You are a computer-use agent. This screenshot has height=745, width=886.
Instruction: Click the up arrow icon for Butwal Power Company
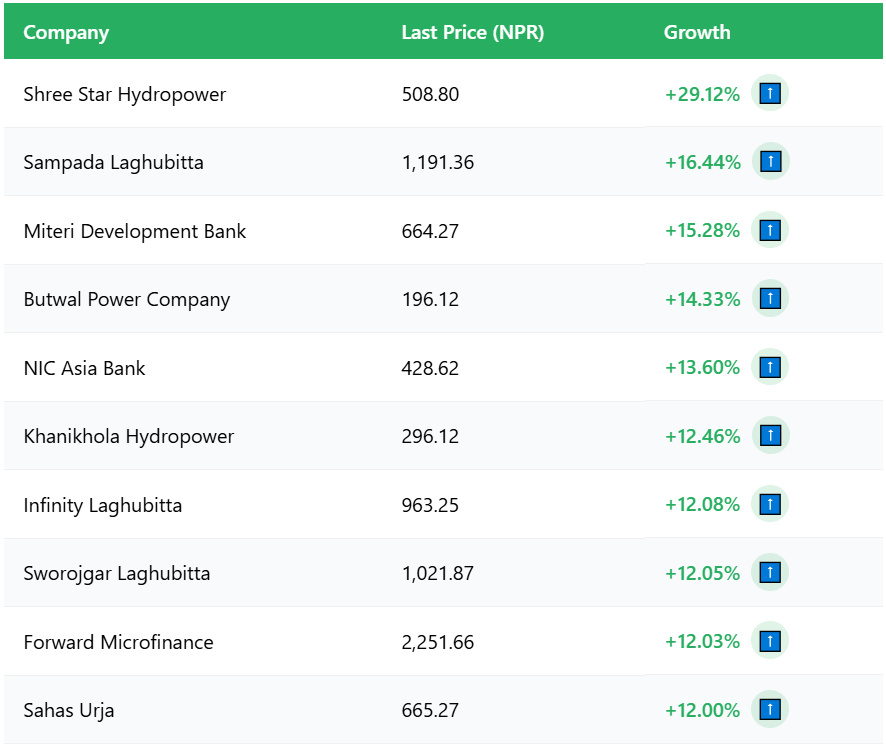coord(770,298)
